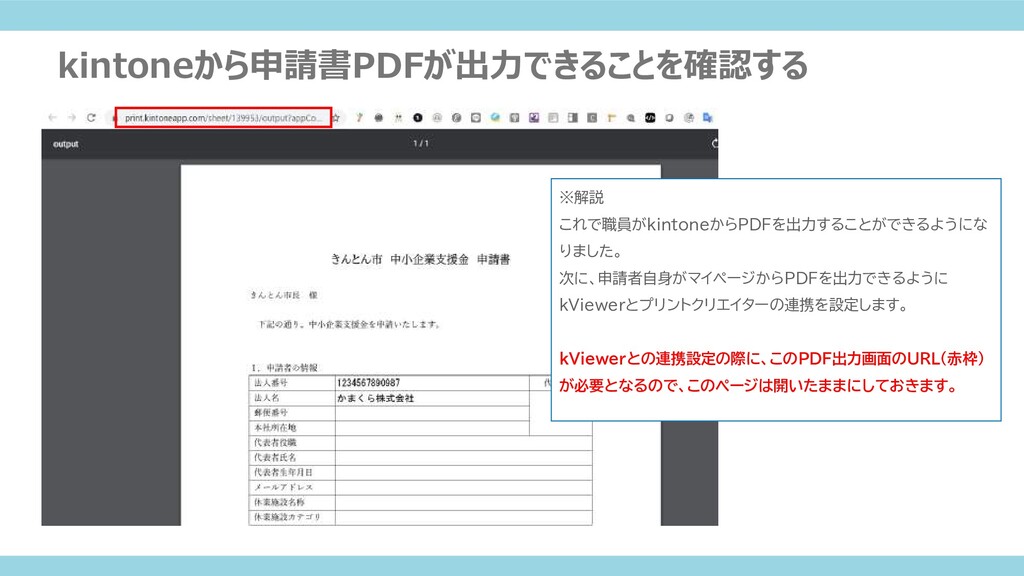Click the '法人名' row label

(x=267, y=398)
